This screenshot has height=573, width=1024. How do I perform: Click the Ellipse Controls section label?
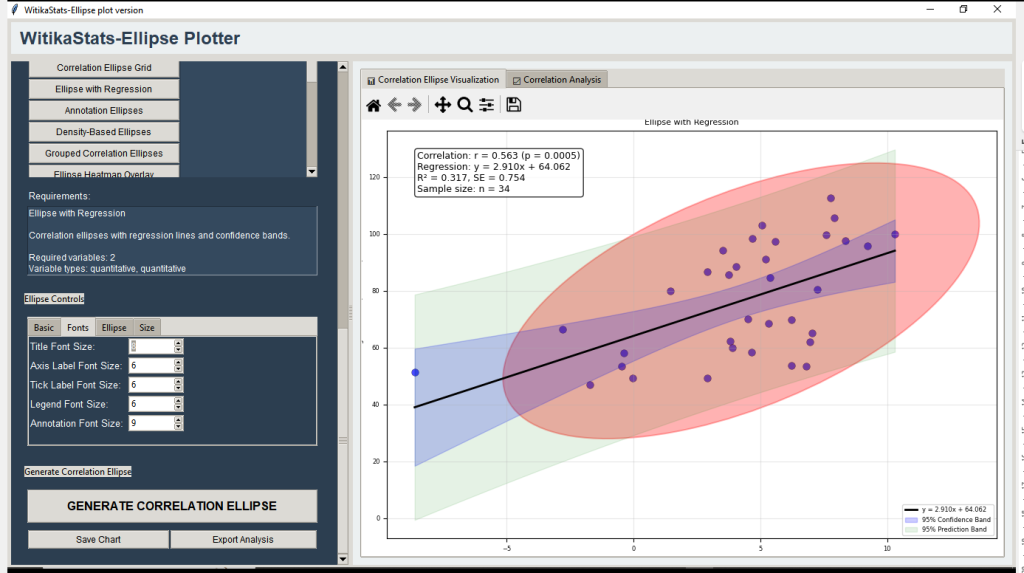click(54, 299)
